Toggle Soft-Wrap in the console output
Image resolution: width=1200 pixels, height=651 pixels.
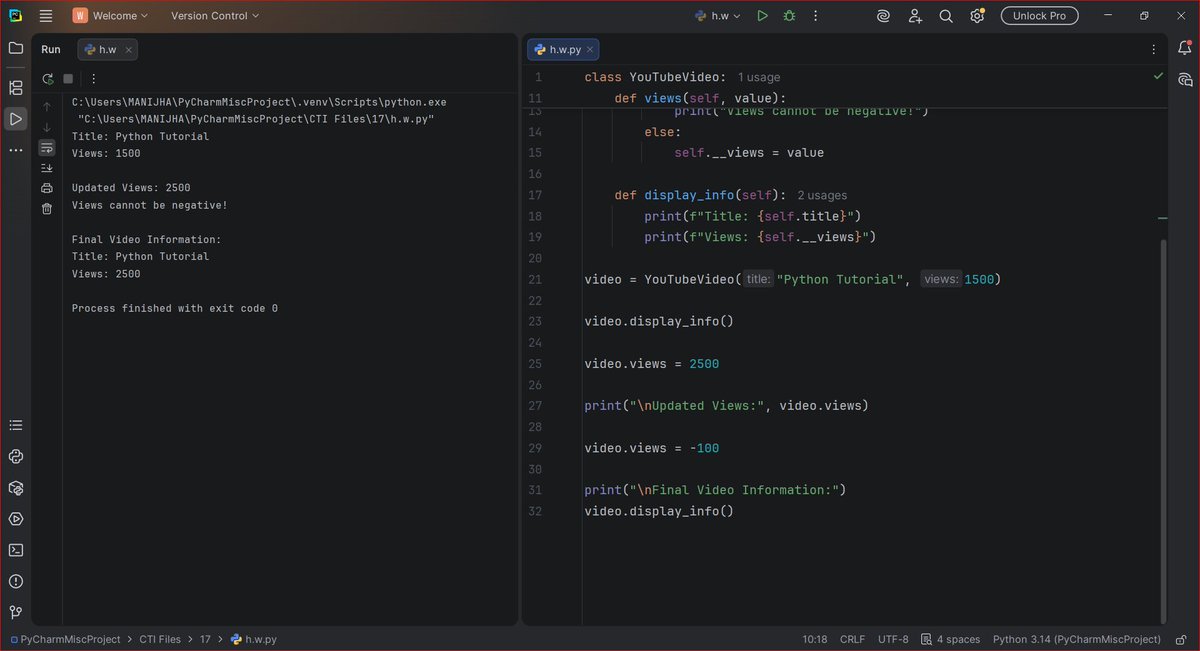(x=47, y=147)
